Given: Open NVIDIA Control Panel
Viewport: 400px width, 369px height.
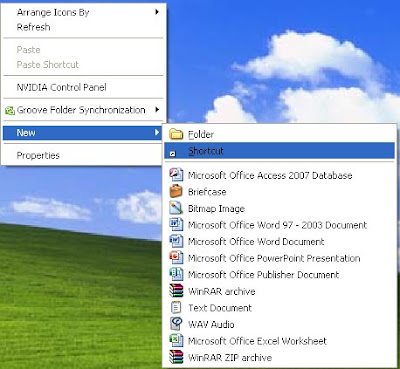Looking at the screenshot, I should pyautogui.click(x=83, y=87).
